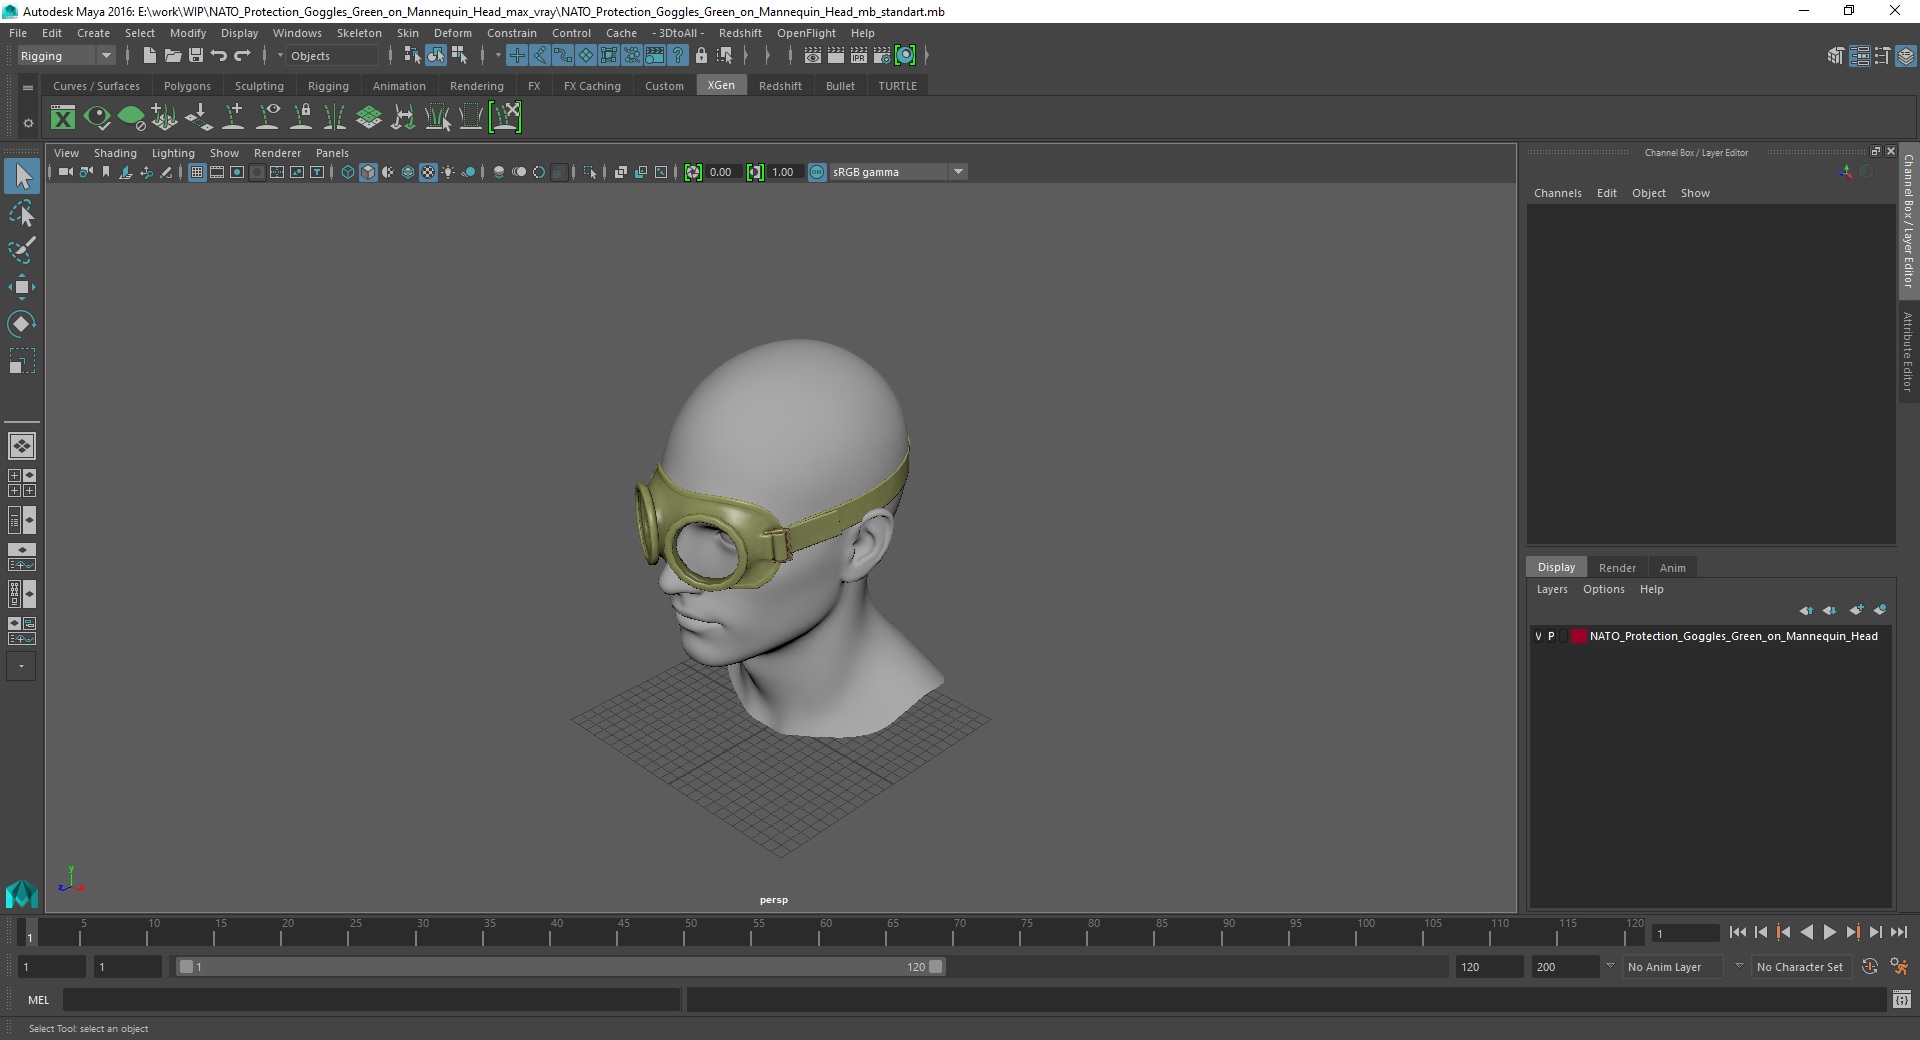Screen dimensions: 1920x1040
Task: Switch to the Redshift shelf tab
Action: click(780, 86)
